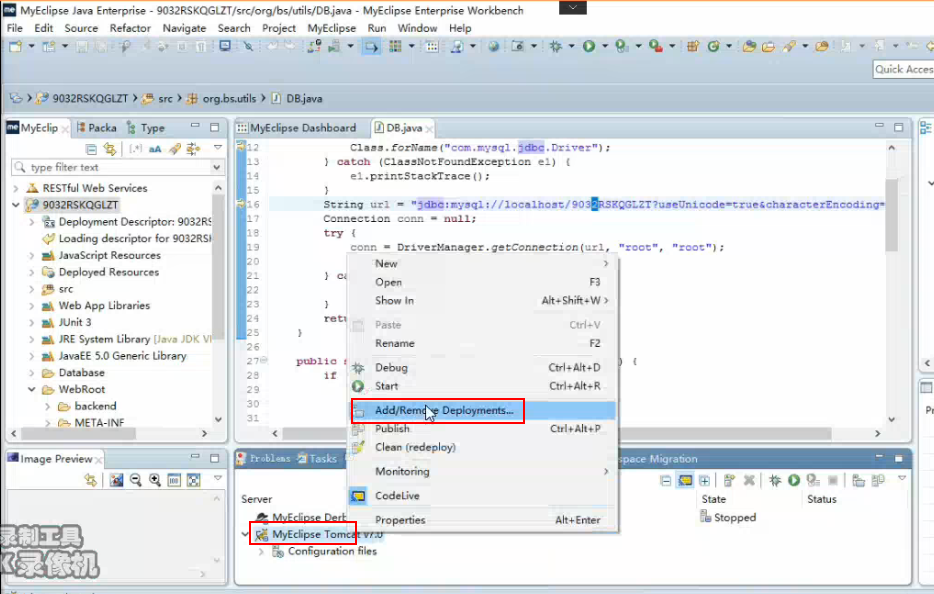Screen dimensions: 934x594
Task: Click the debug server icon in Servers toolbar
Action: [x=774, y=480]
